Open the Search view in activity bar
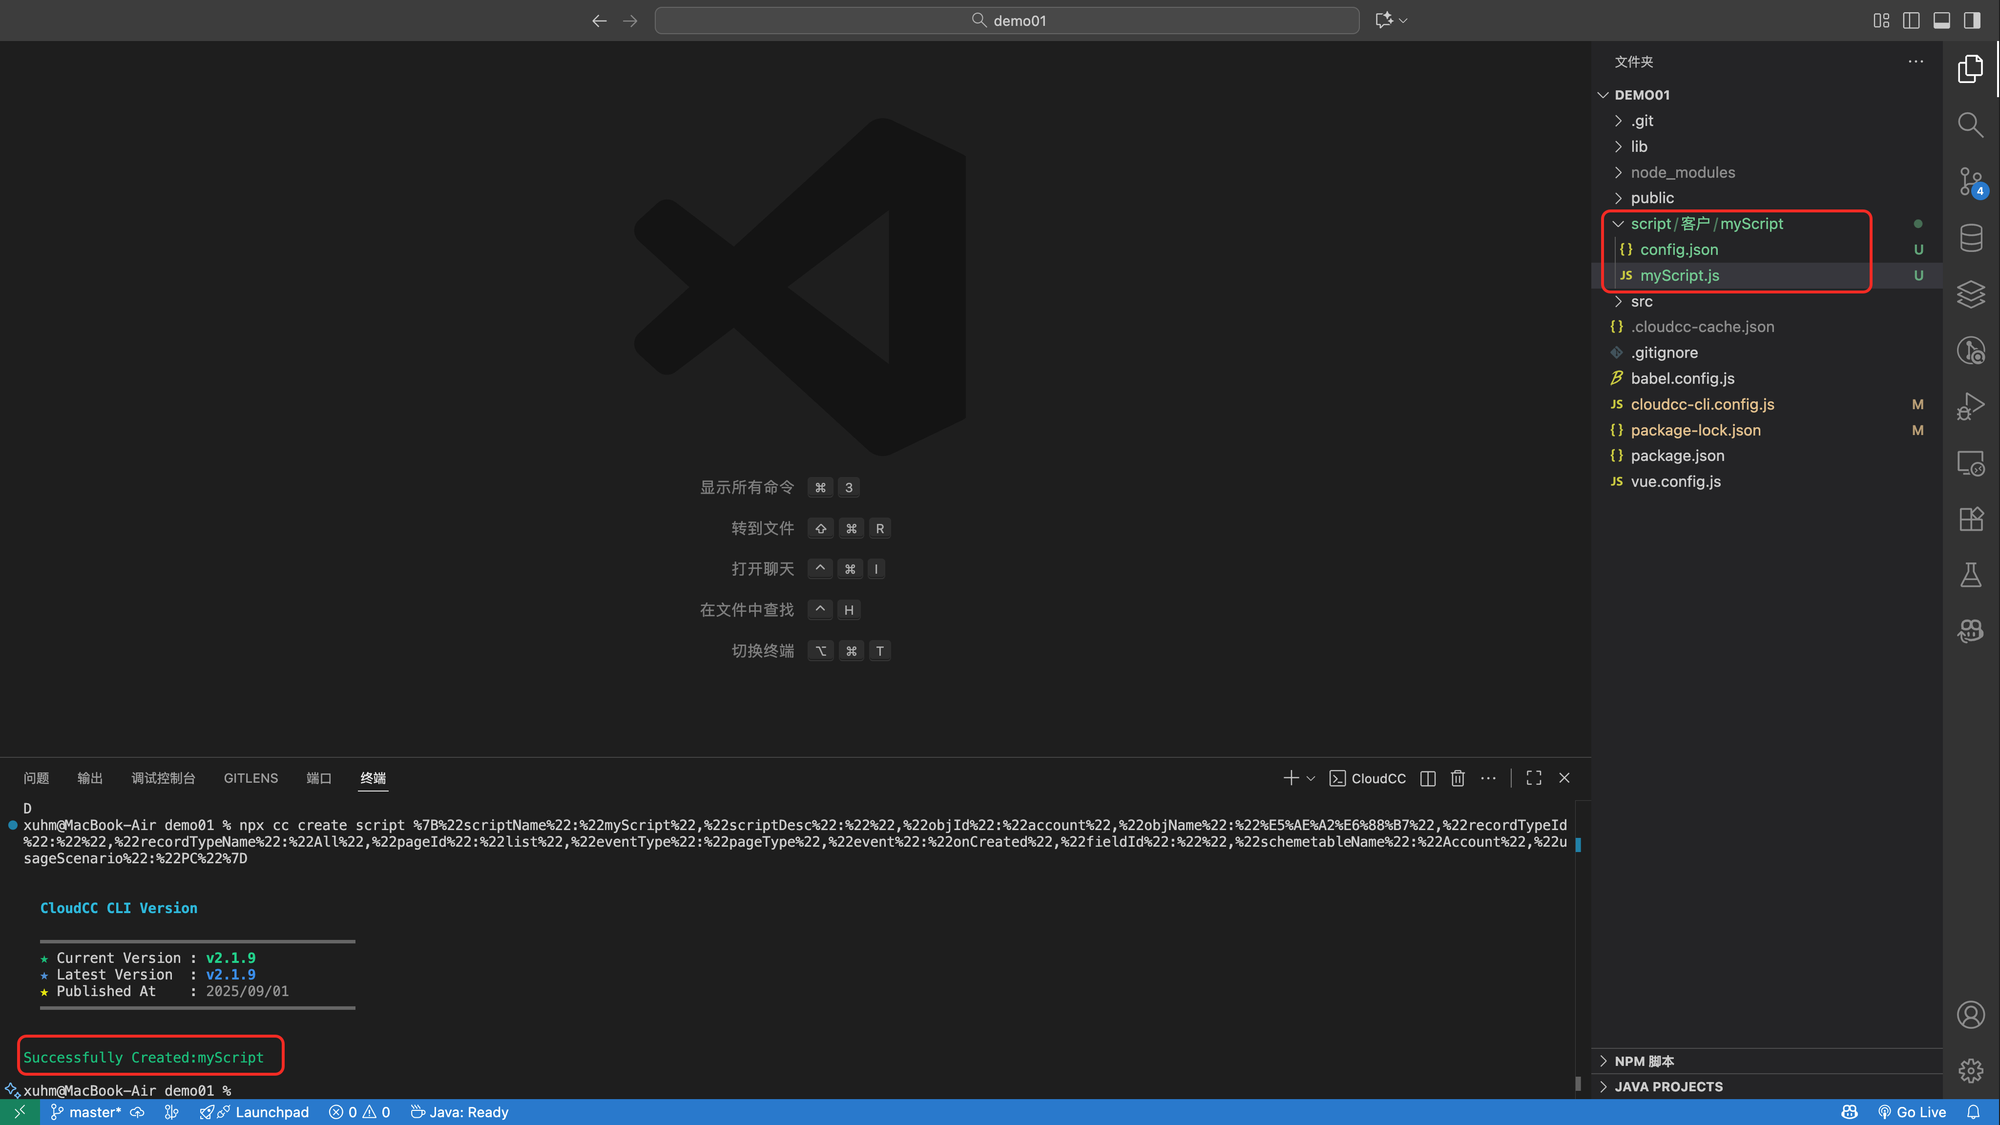The width and height of the screenshot is (2000, 1125). [1970, 125]
